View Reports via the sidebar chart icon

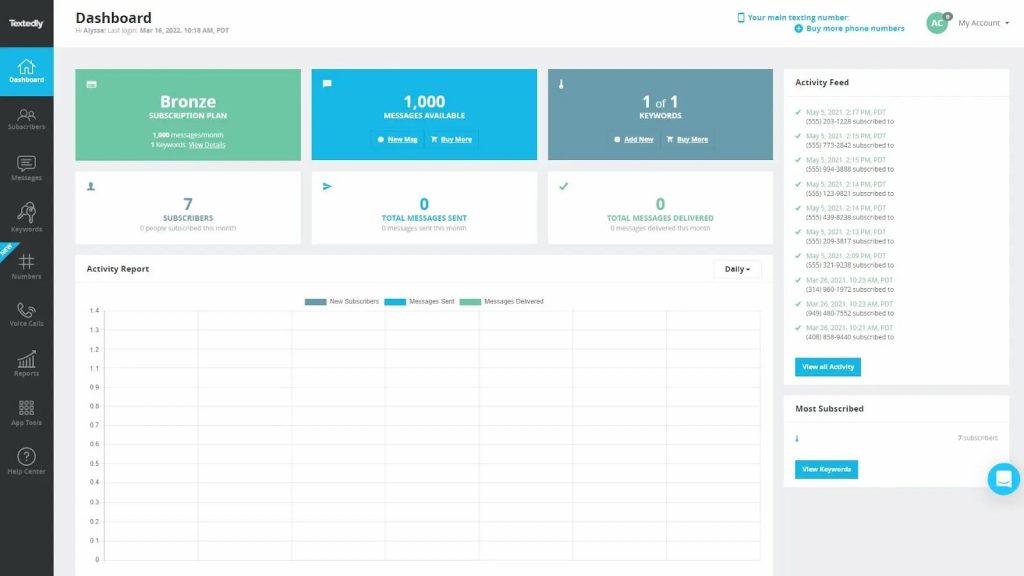point(26,361)
